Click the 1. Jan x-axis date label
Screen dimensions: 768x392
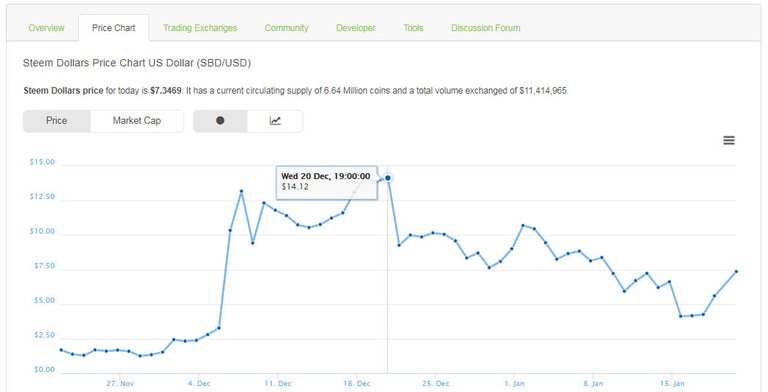click(515, 384)
